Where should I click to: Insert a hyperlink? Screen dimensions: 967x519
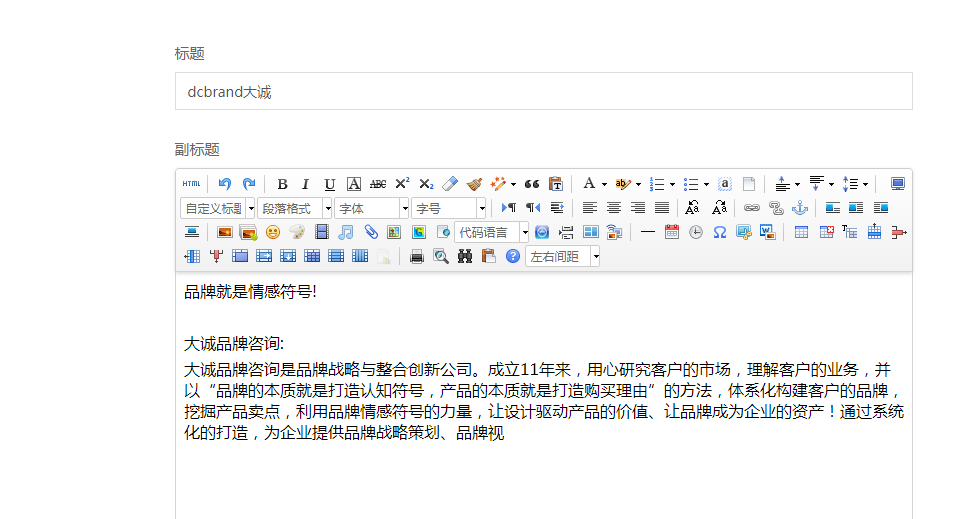coord(751,208)
